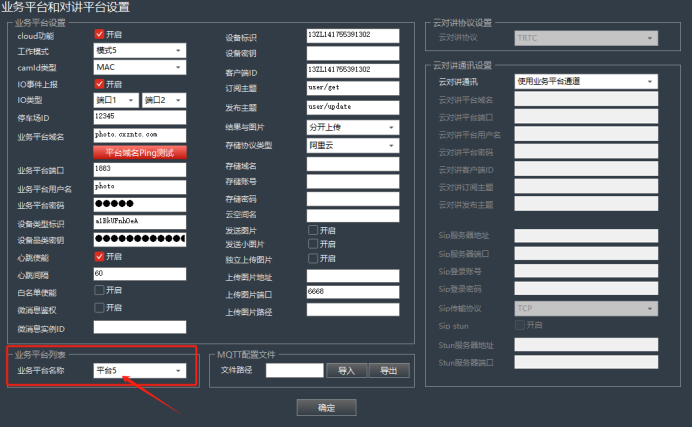The height and width of the screenshot is (428, 692).
Task: Click the 设备品类密钥 password field
Action: coord(140,239)
